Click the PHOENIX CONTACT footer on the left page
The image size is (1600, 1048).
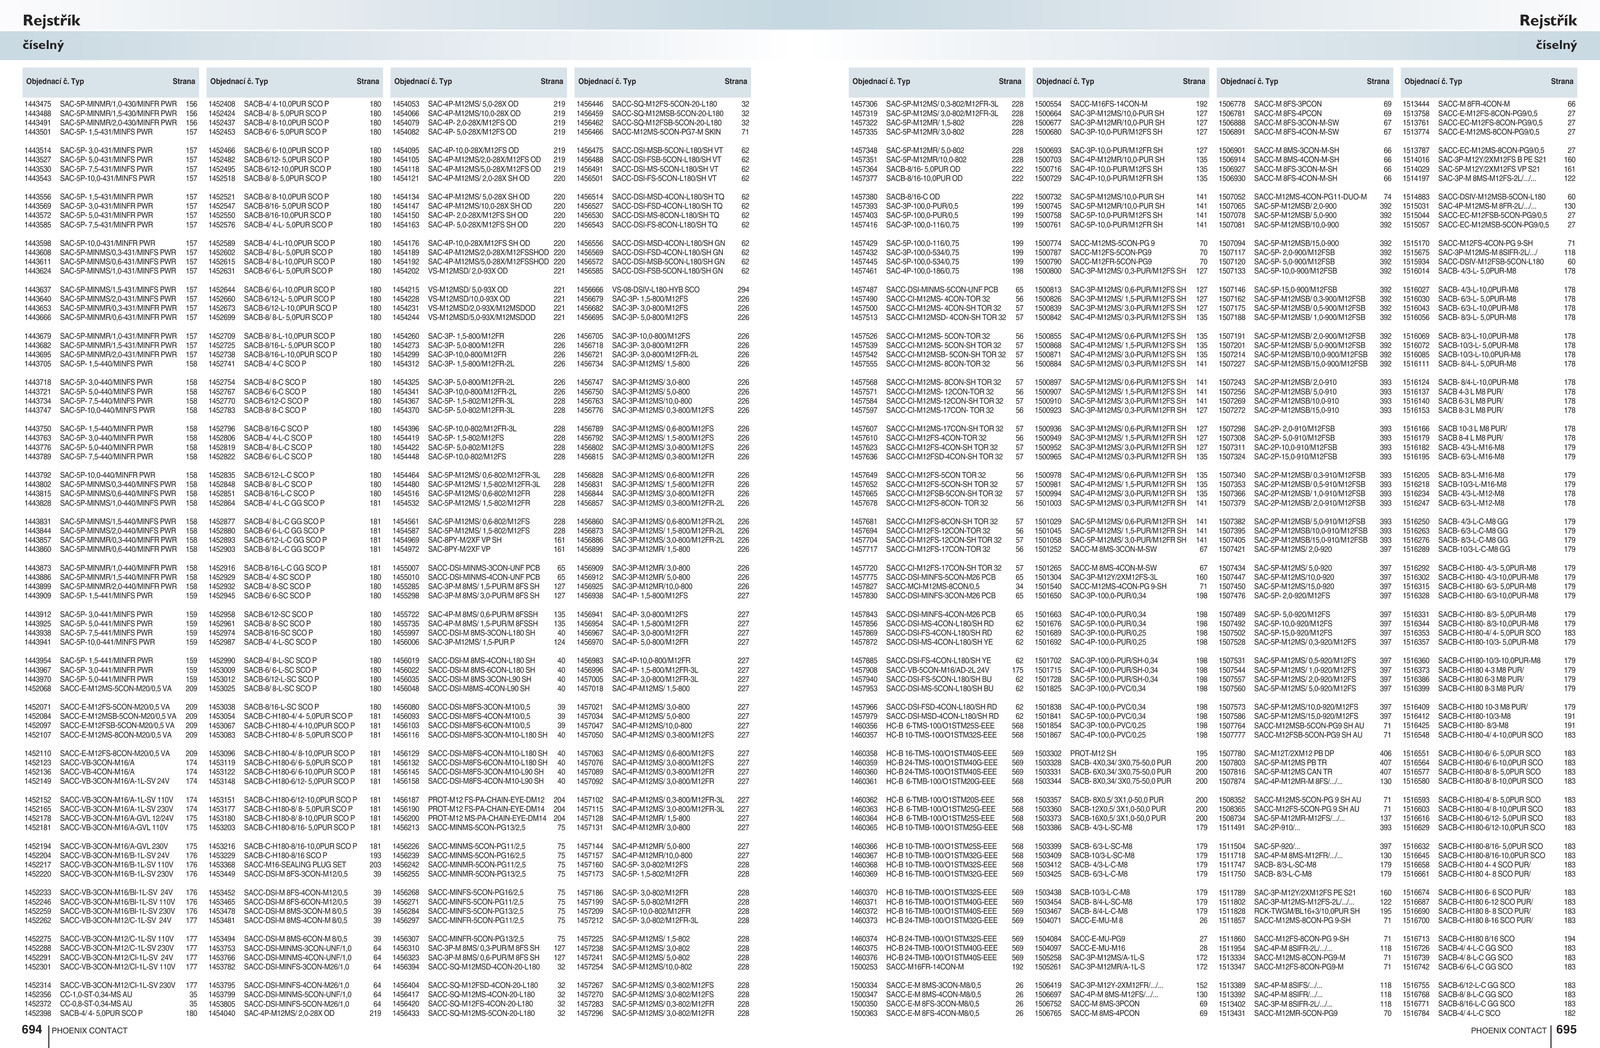[90, 1030]
